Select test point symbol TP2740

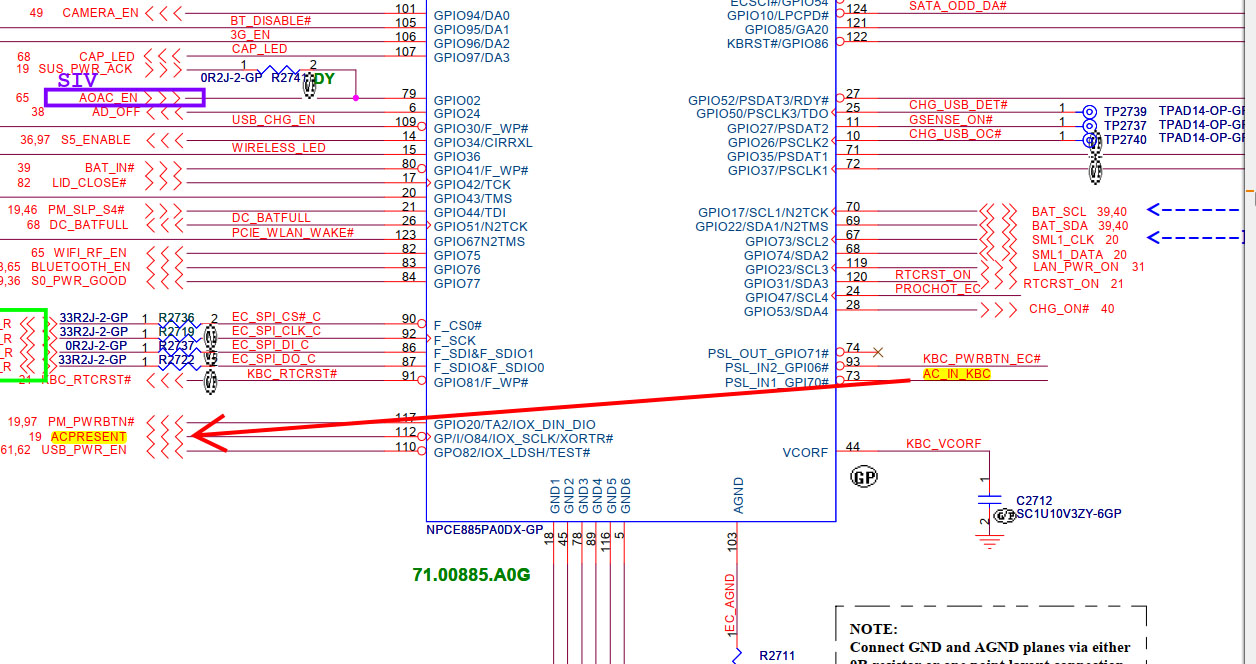coord(1090,140)
